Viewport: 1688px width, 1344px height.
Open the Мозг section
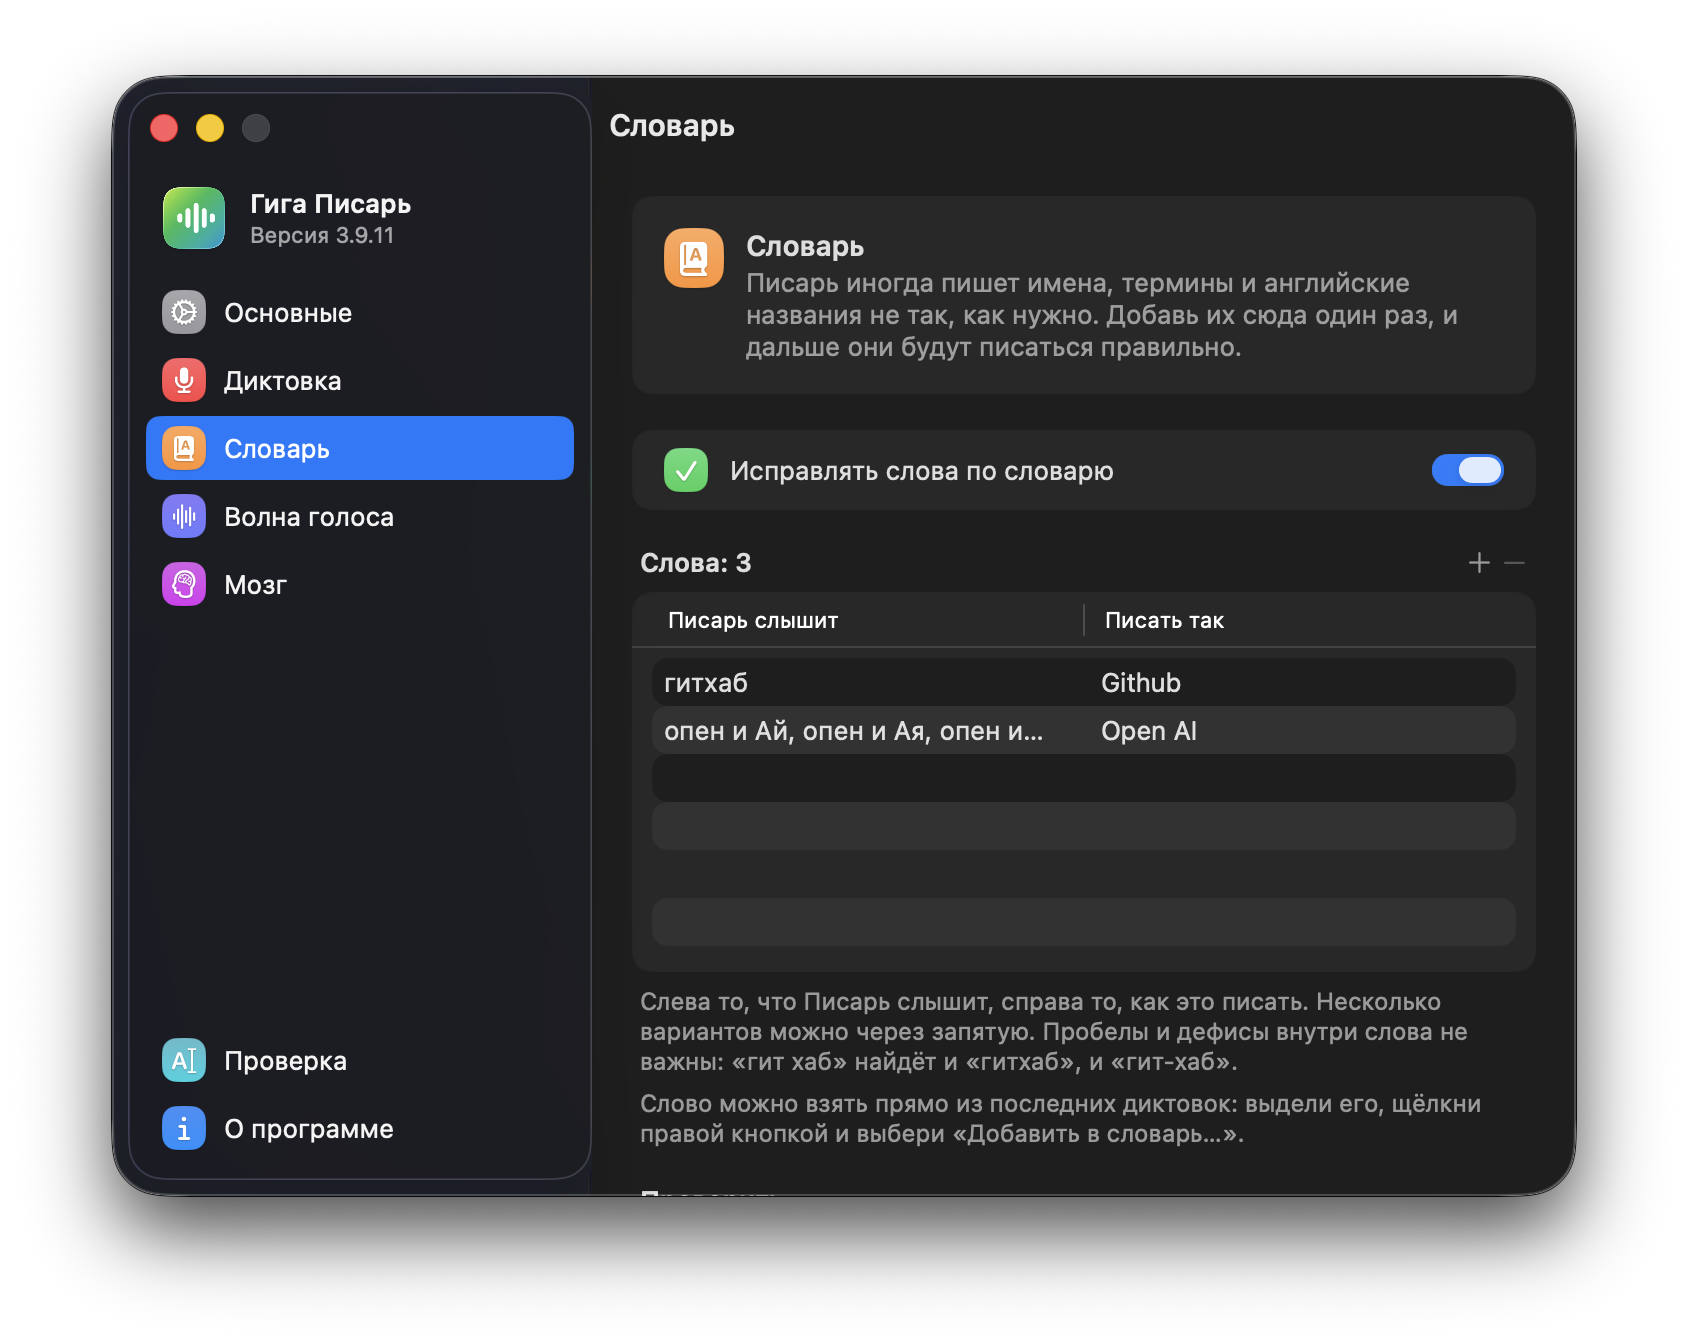click(x=360, y=585)
